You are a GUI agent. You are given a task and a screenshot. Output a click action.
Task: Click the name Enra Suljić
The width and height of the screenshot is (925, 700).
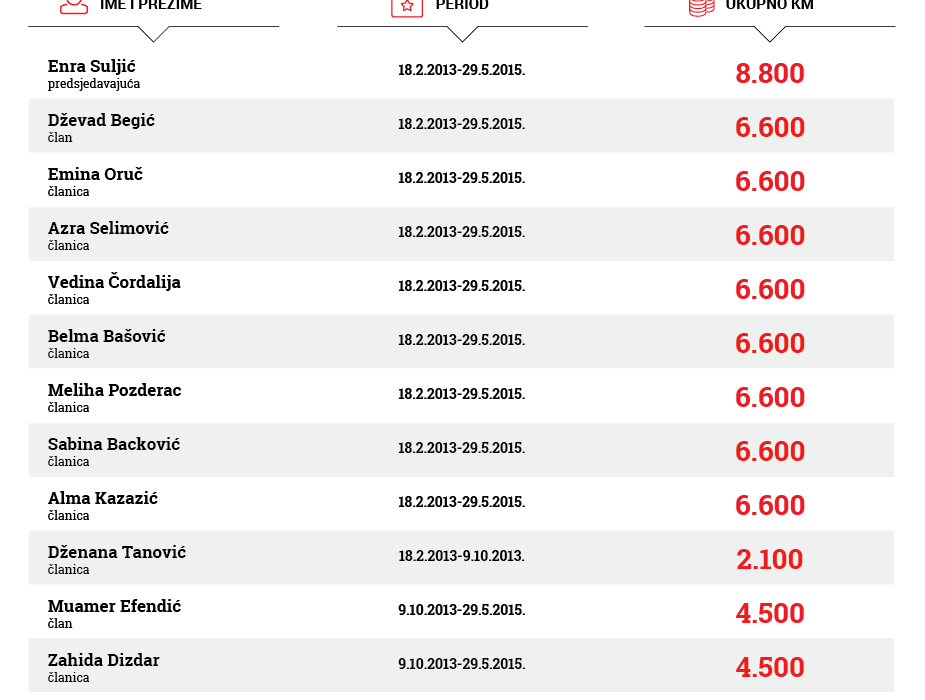(x=92, y=66)
